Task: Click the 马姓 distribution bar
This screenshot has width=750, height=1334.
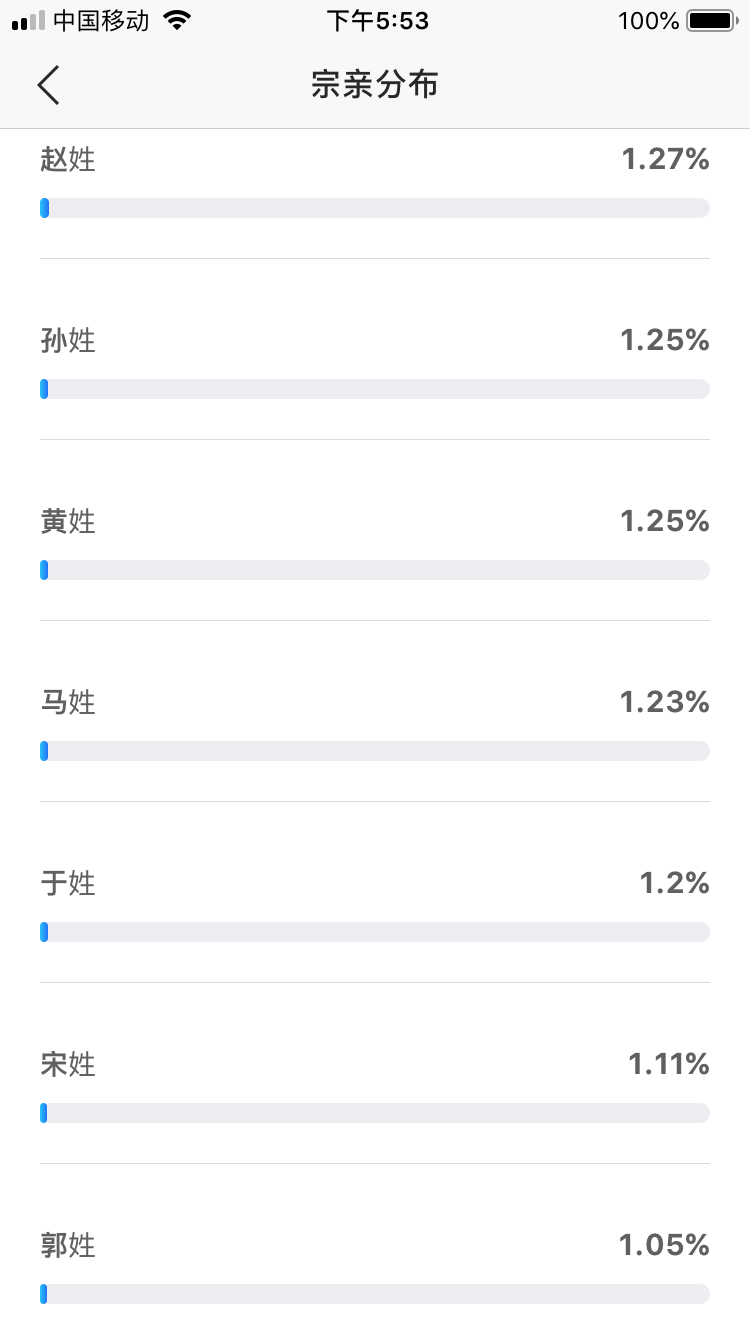Action: [375, 751]
